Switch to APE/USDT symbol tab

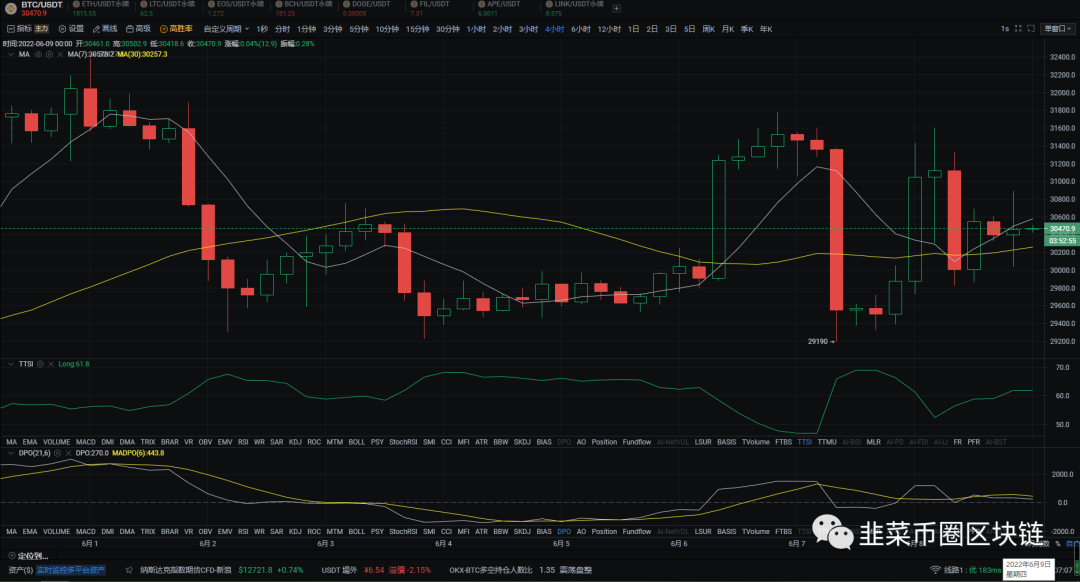click(499, 8)
